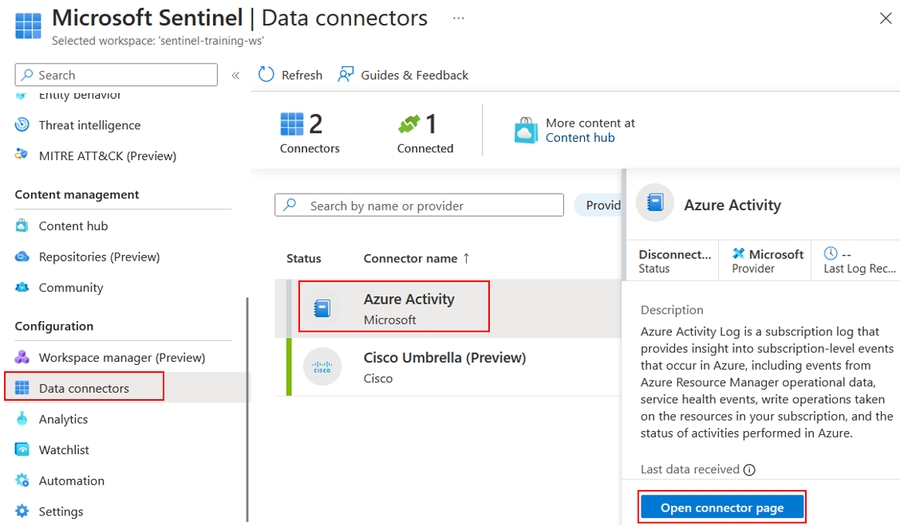Click the Threat intelligence icon in sidebar
The width and height of the screenshot is (900, 529).
[x=22, y=125]
